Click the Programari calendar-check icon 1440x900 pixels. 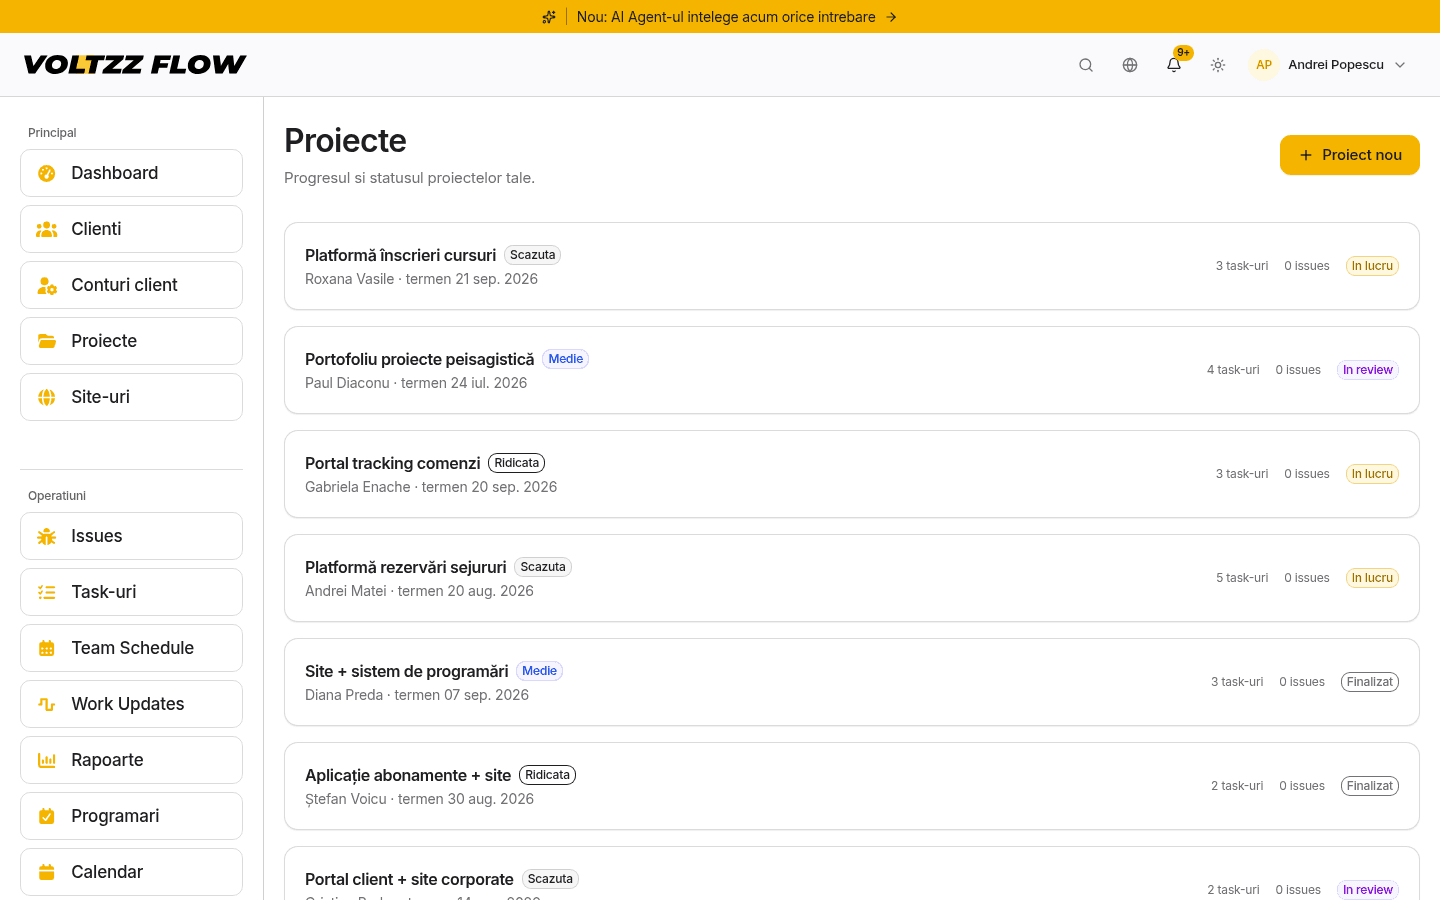pos(47,816)
